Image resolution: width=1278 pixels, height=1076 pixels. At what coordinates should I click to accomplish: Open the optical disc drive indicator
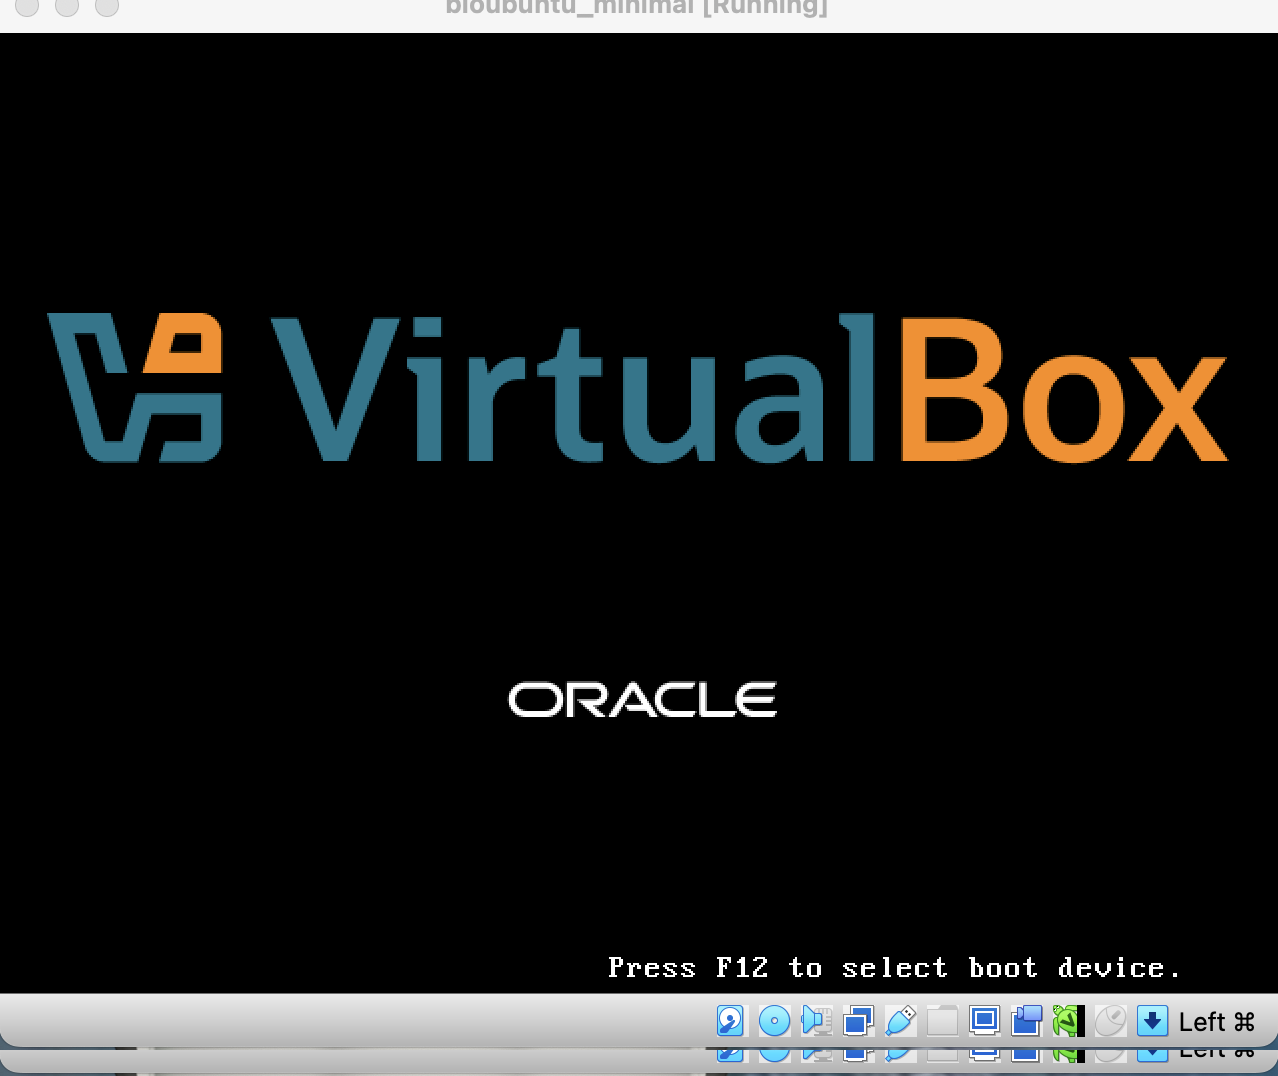[x=774, y=1021]
